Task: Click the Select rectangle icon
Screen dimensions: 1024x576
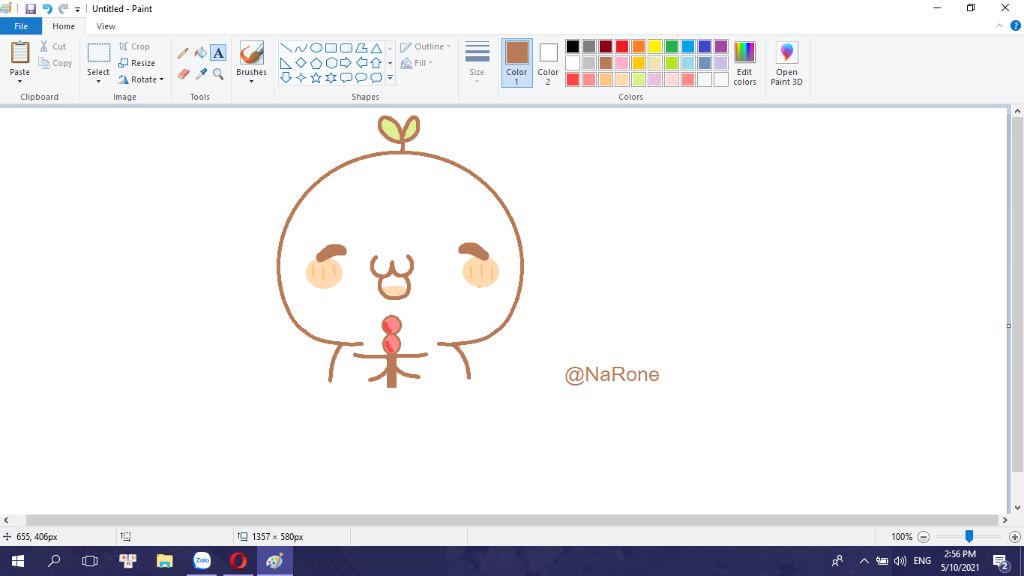Action: tap(99, 53)
